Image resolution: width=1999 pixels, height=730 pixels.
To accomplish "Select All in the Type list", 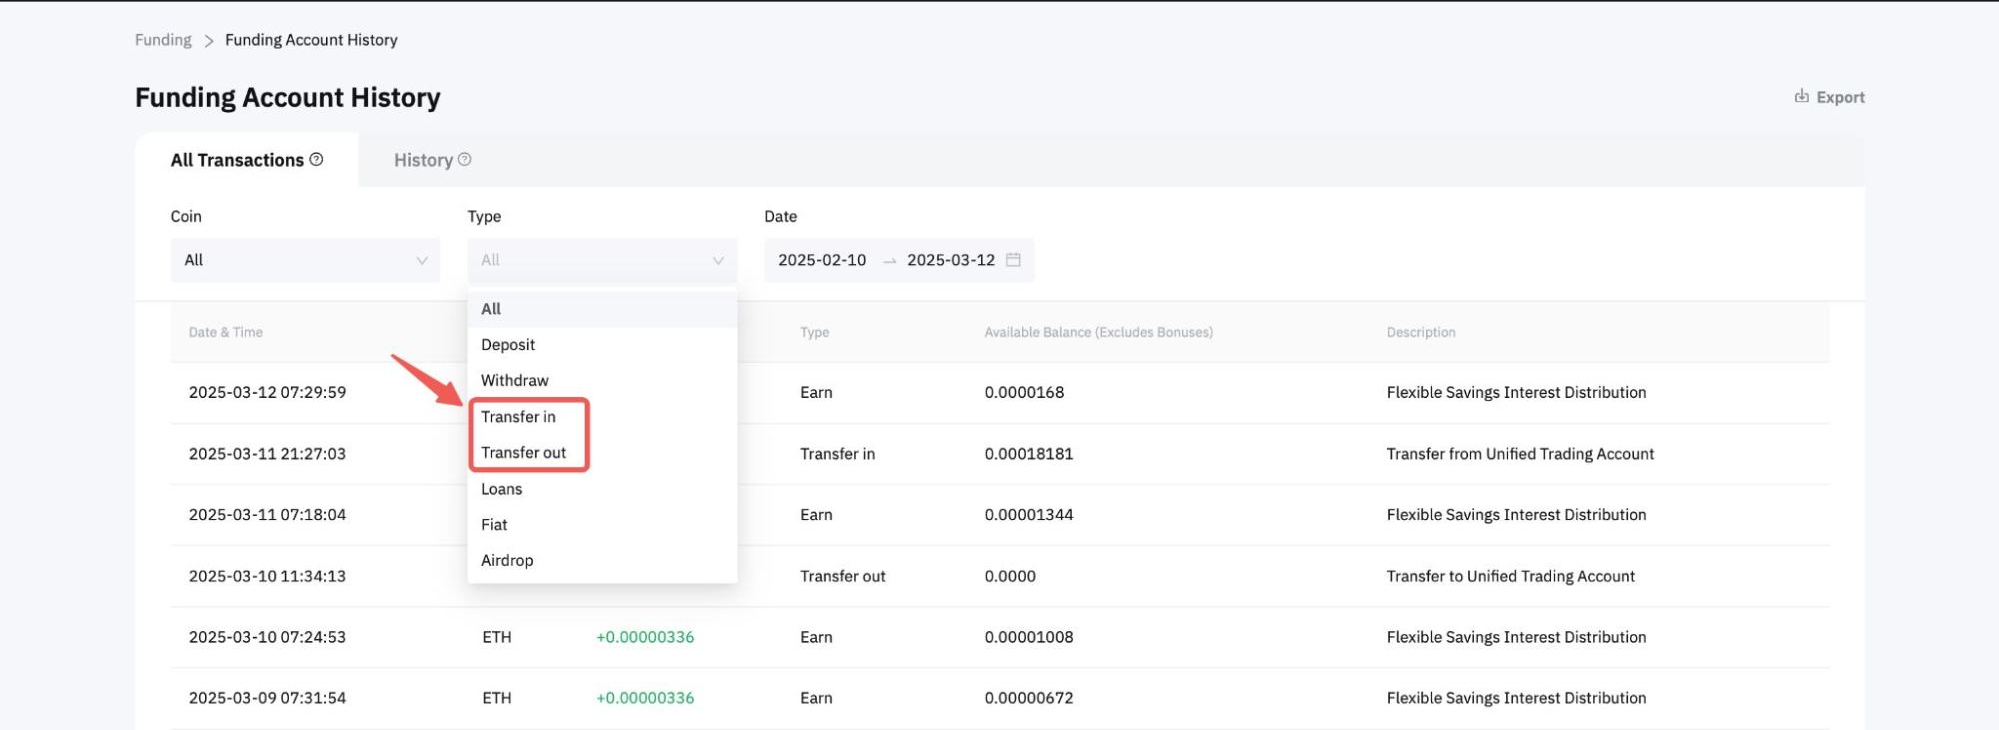I will click(491, 309).
